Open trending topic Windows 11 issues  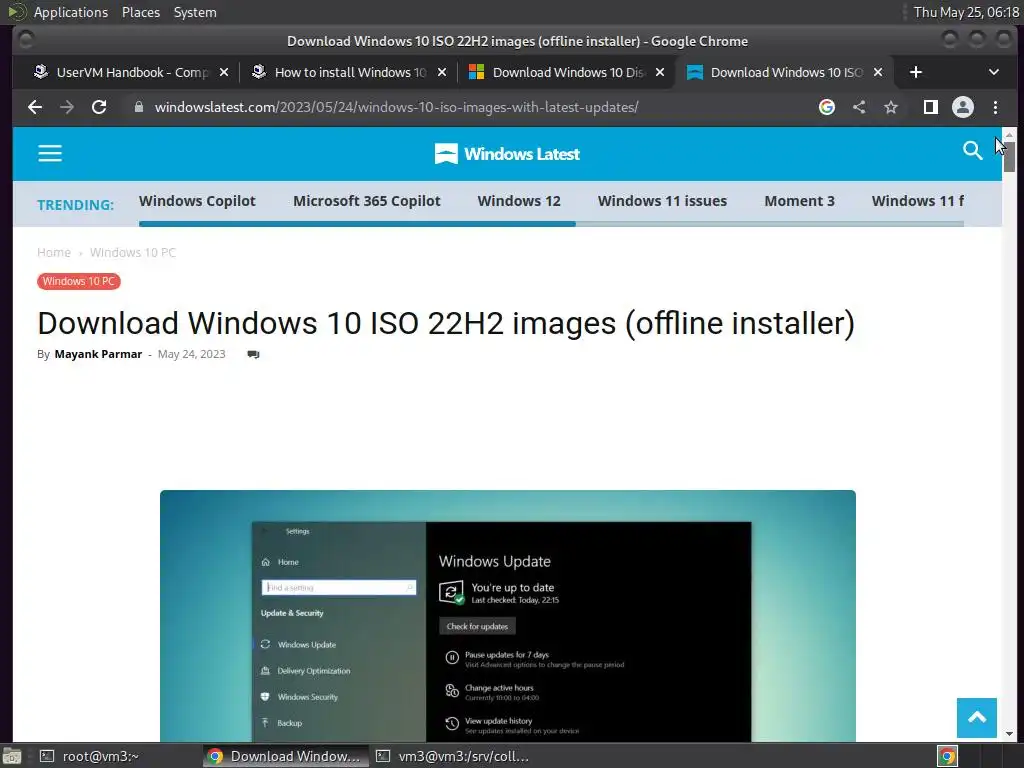point(662,201)
